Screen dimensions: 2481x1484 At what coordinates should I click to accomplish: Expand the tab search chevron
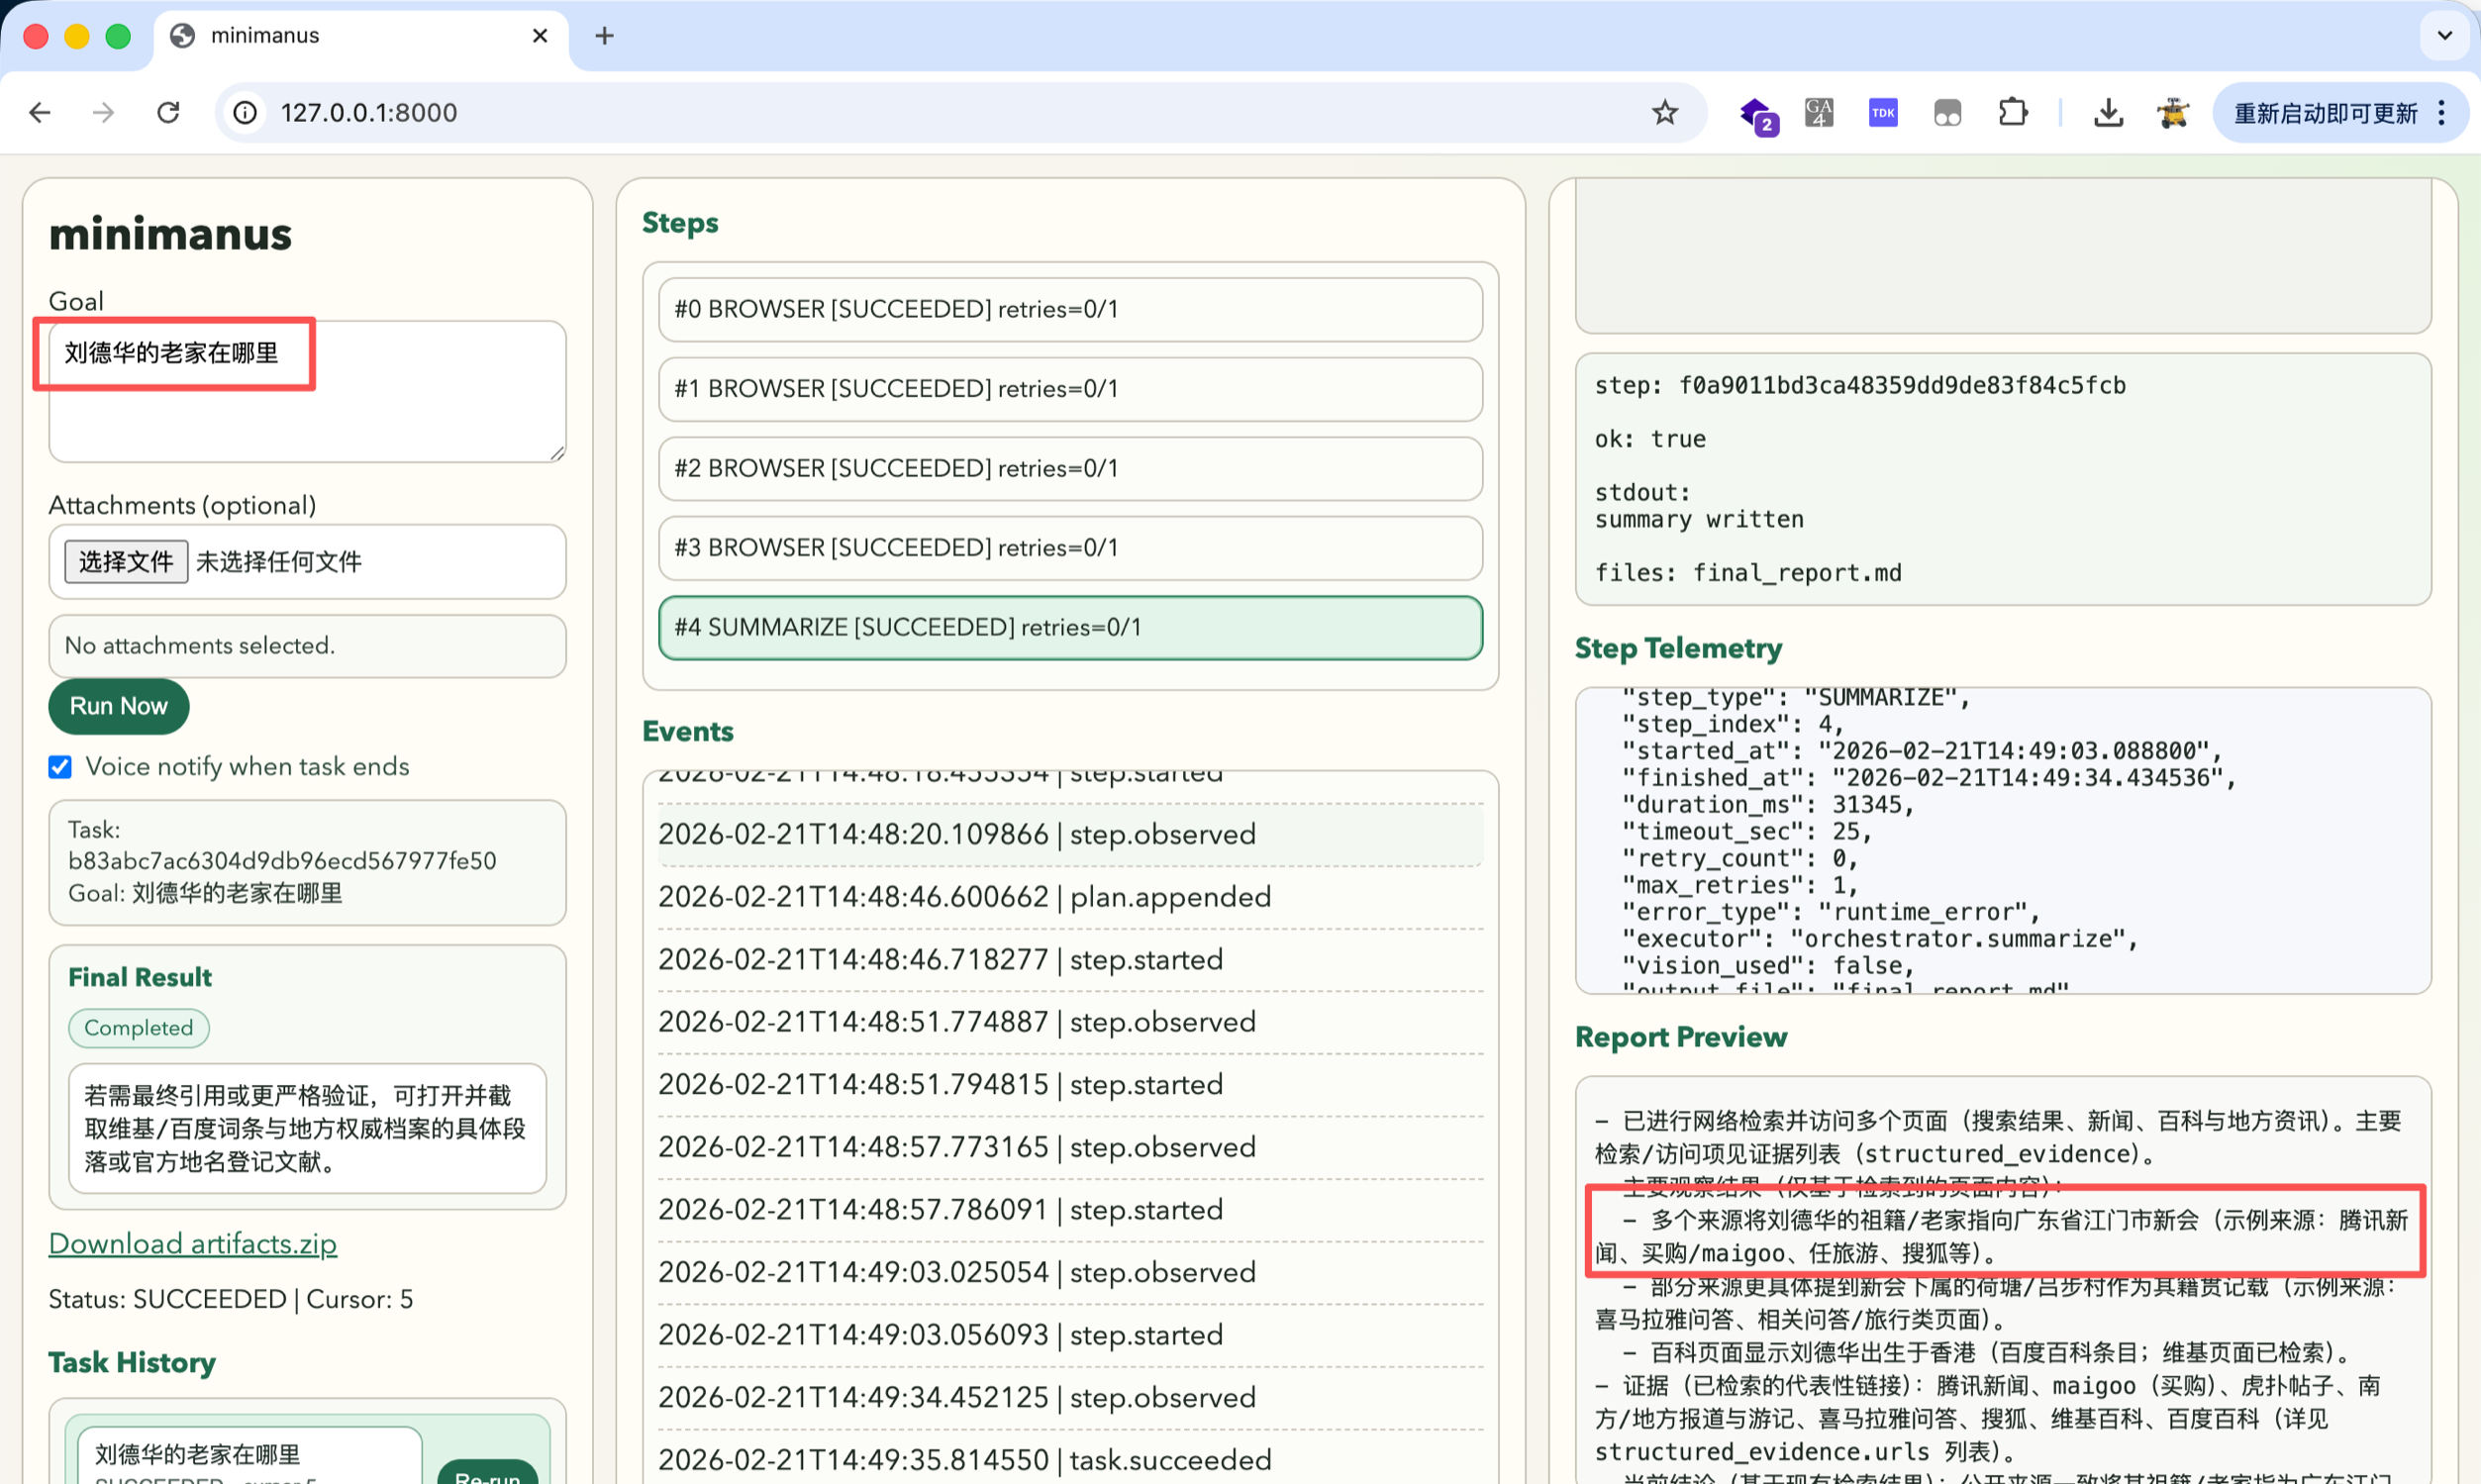pyautogui.click(x=2444, y=36)
